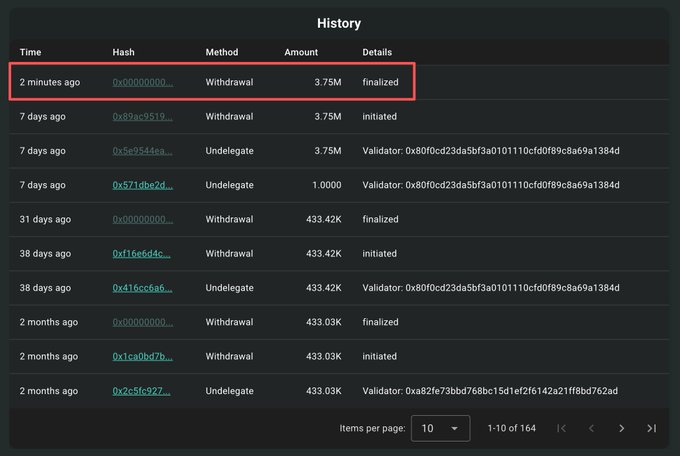Click the Details column header
Image resolution: width=680 pixels, height=456 pixels.
click(x=377, y=52)
